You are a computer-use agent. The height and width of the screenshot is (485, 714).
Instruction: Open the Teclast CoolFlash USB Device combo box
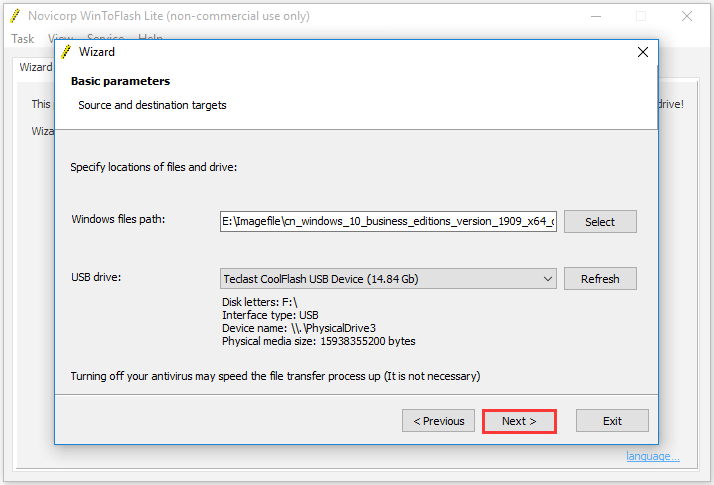pos(388,279)
